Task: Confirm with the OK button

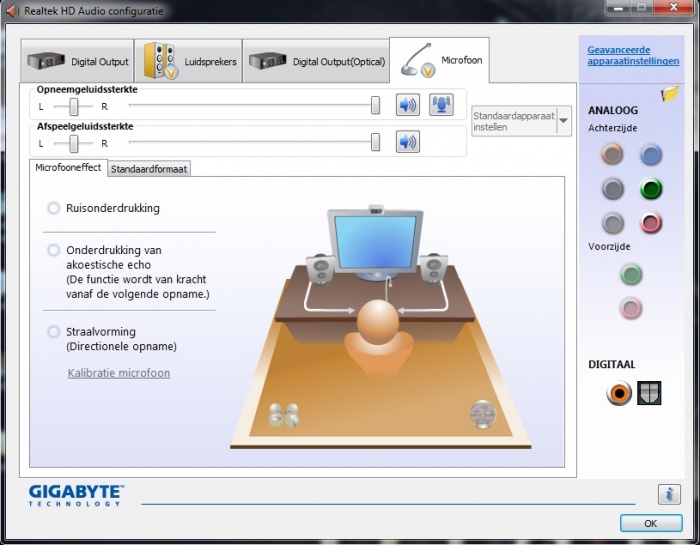Action: click(x=651, y=523)
